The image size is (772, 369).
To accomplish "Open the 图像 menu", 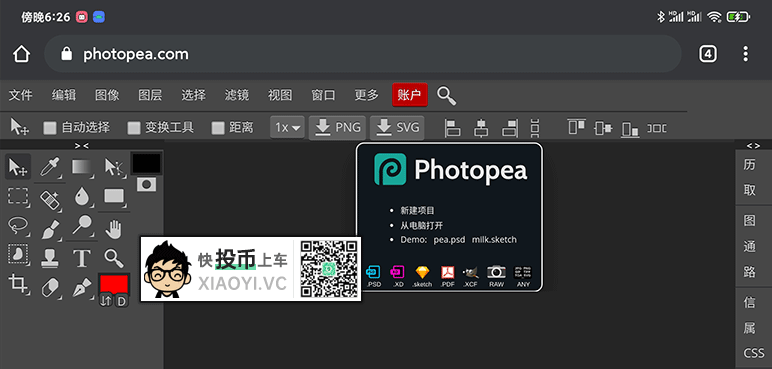I will click(x=107, y=95).
